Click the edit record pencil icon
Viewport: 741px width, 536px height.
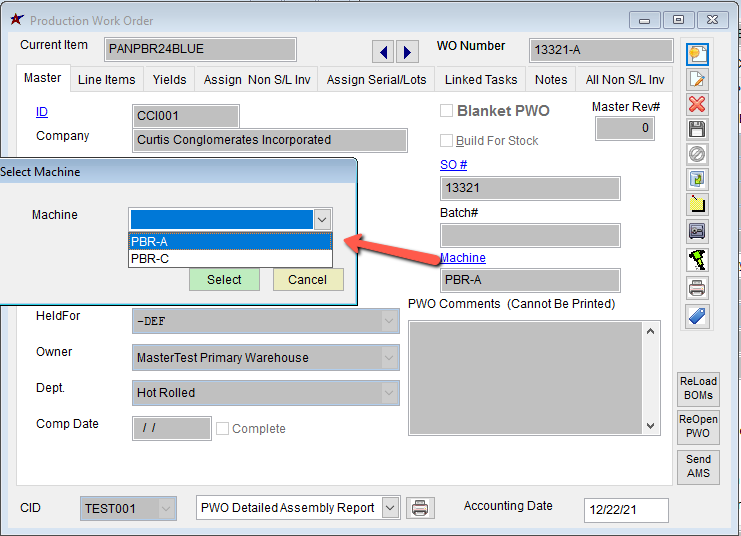[x=697, y=79]
